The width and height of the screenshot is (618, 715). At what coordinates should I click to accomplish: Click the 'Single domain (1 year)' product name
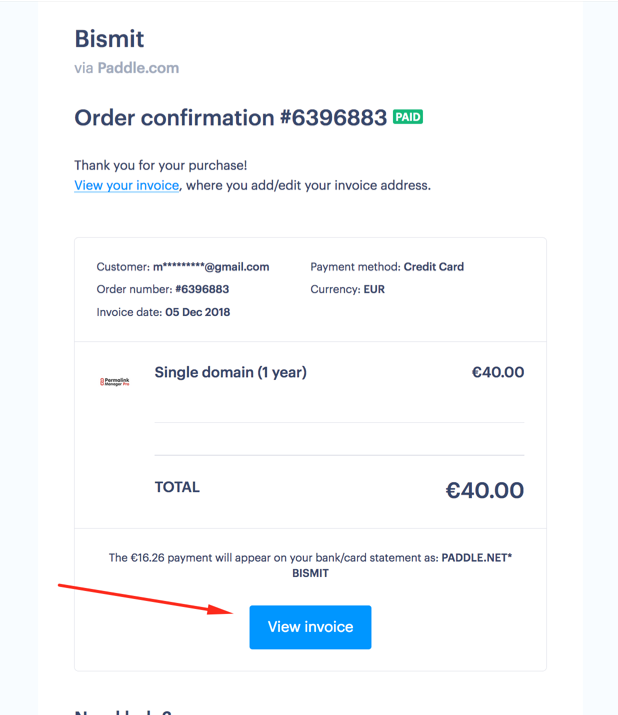(230, 373)
